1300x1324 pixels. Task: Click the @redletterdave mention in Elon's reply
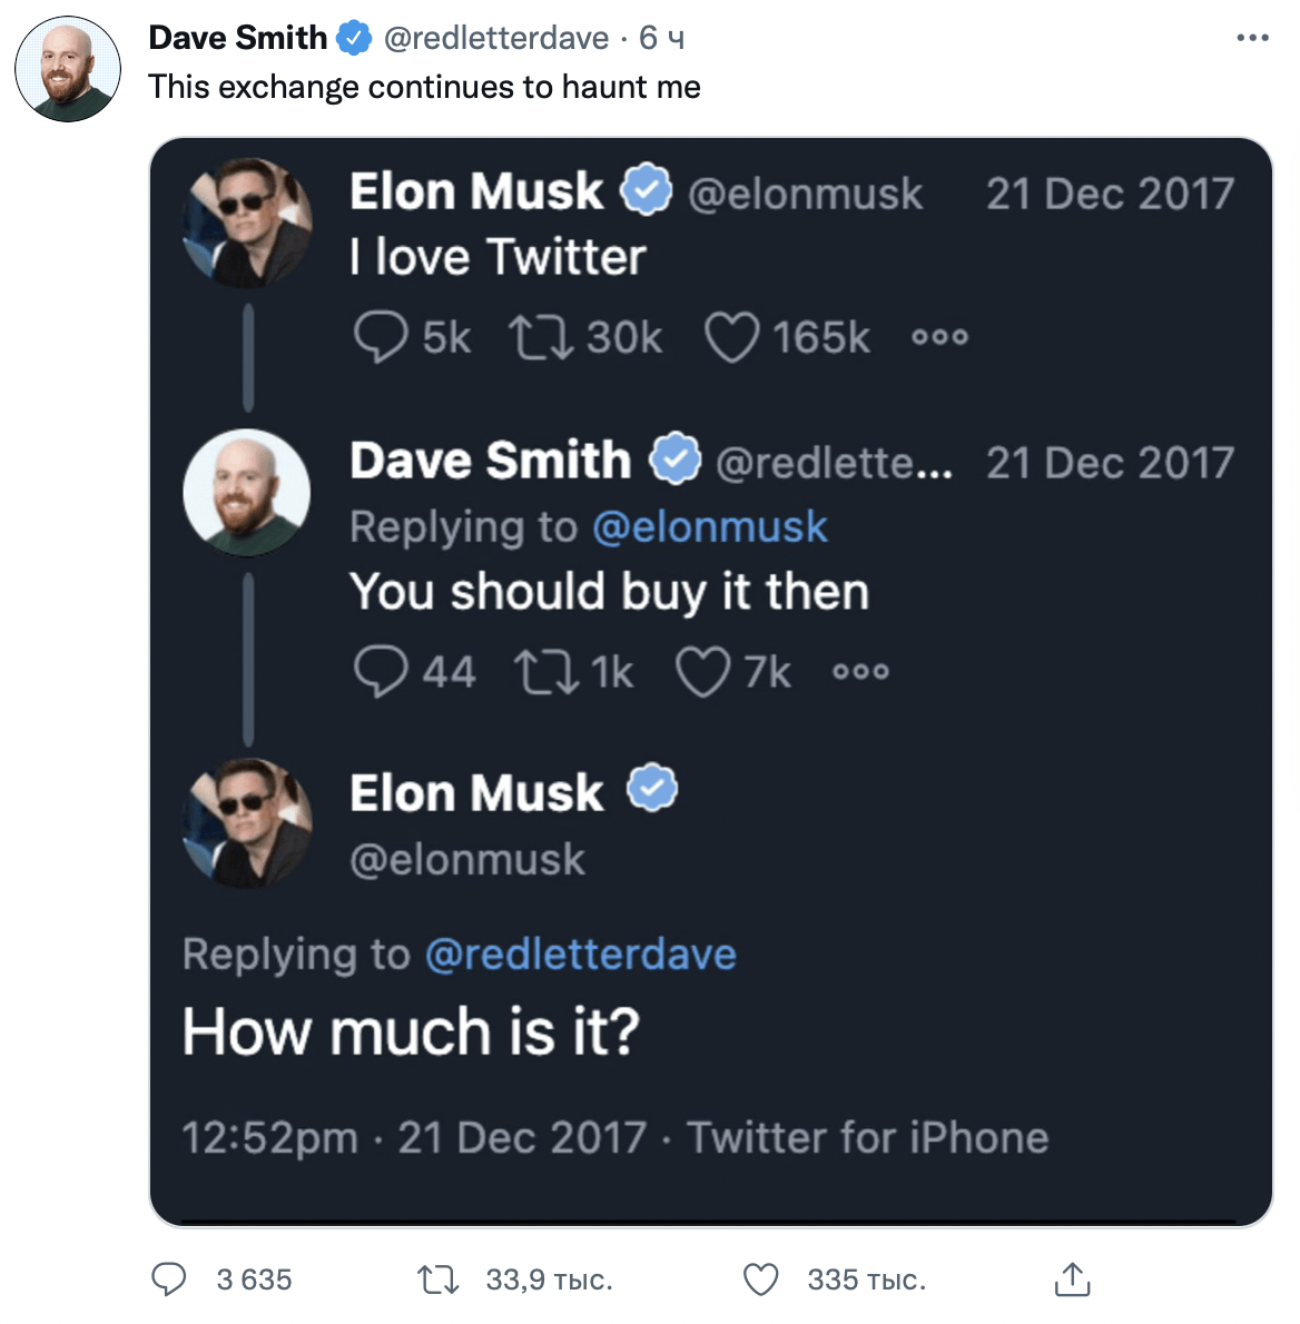[x=581, y=954]
